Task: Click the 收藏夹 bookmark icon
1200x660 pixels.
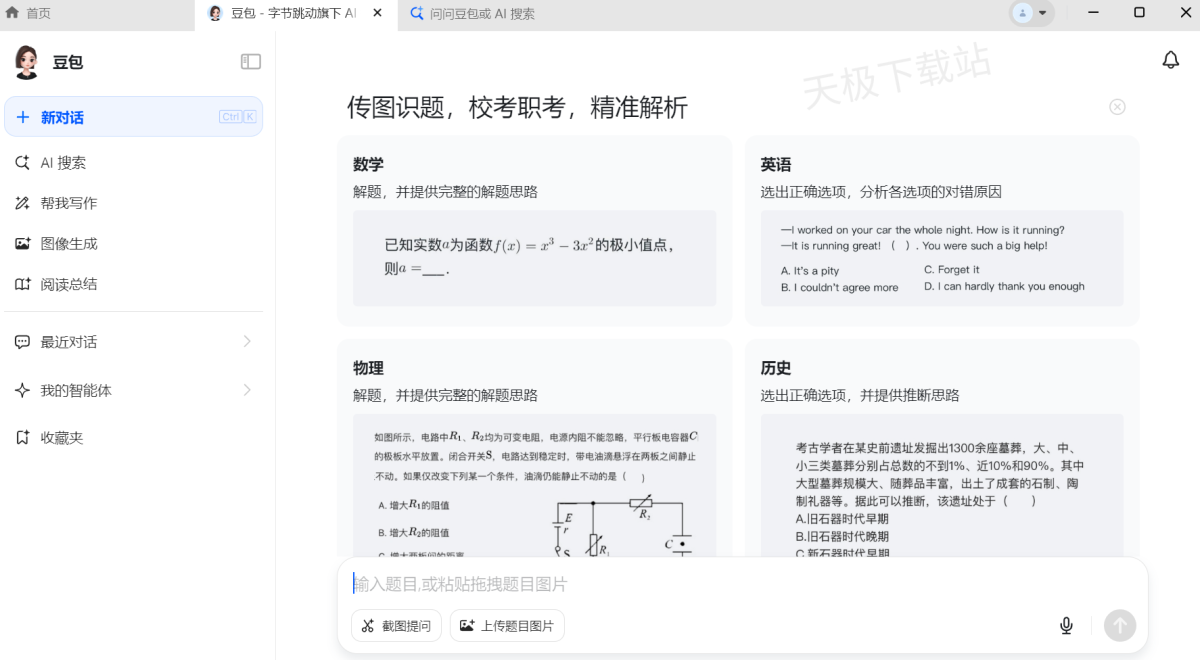Action: click(x=22, y=438)
